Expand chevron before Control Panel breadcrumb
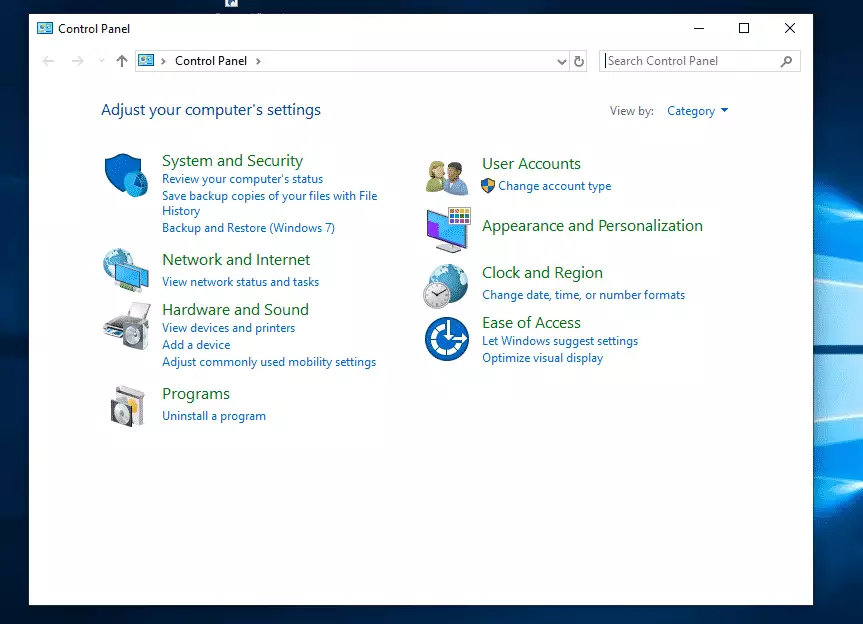The width and height of the screenshot is (863, 624). click(163, 61)
